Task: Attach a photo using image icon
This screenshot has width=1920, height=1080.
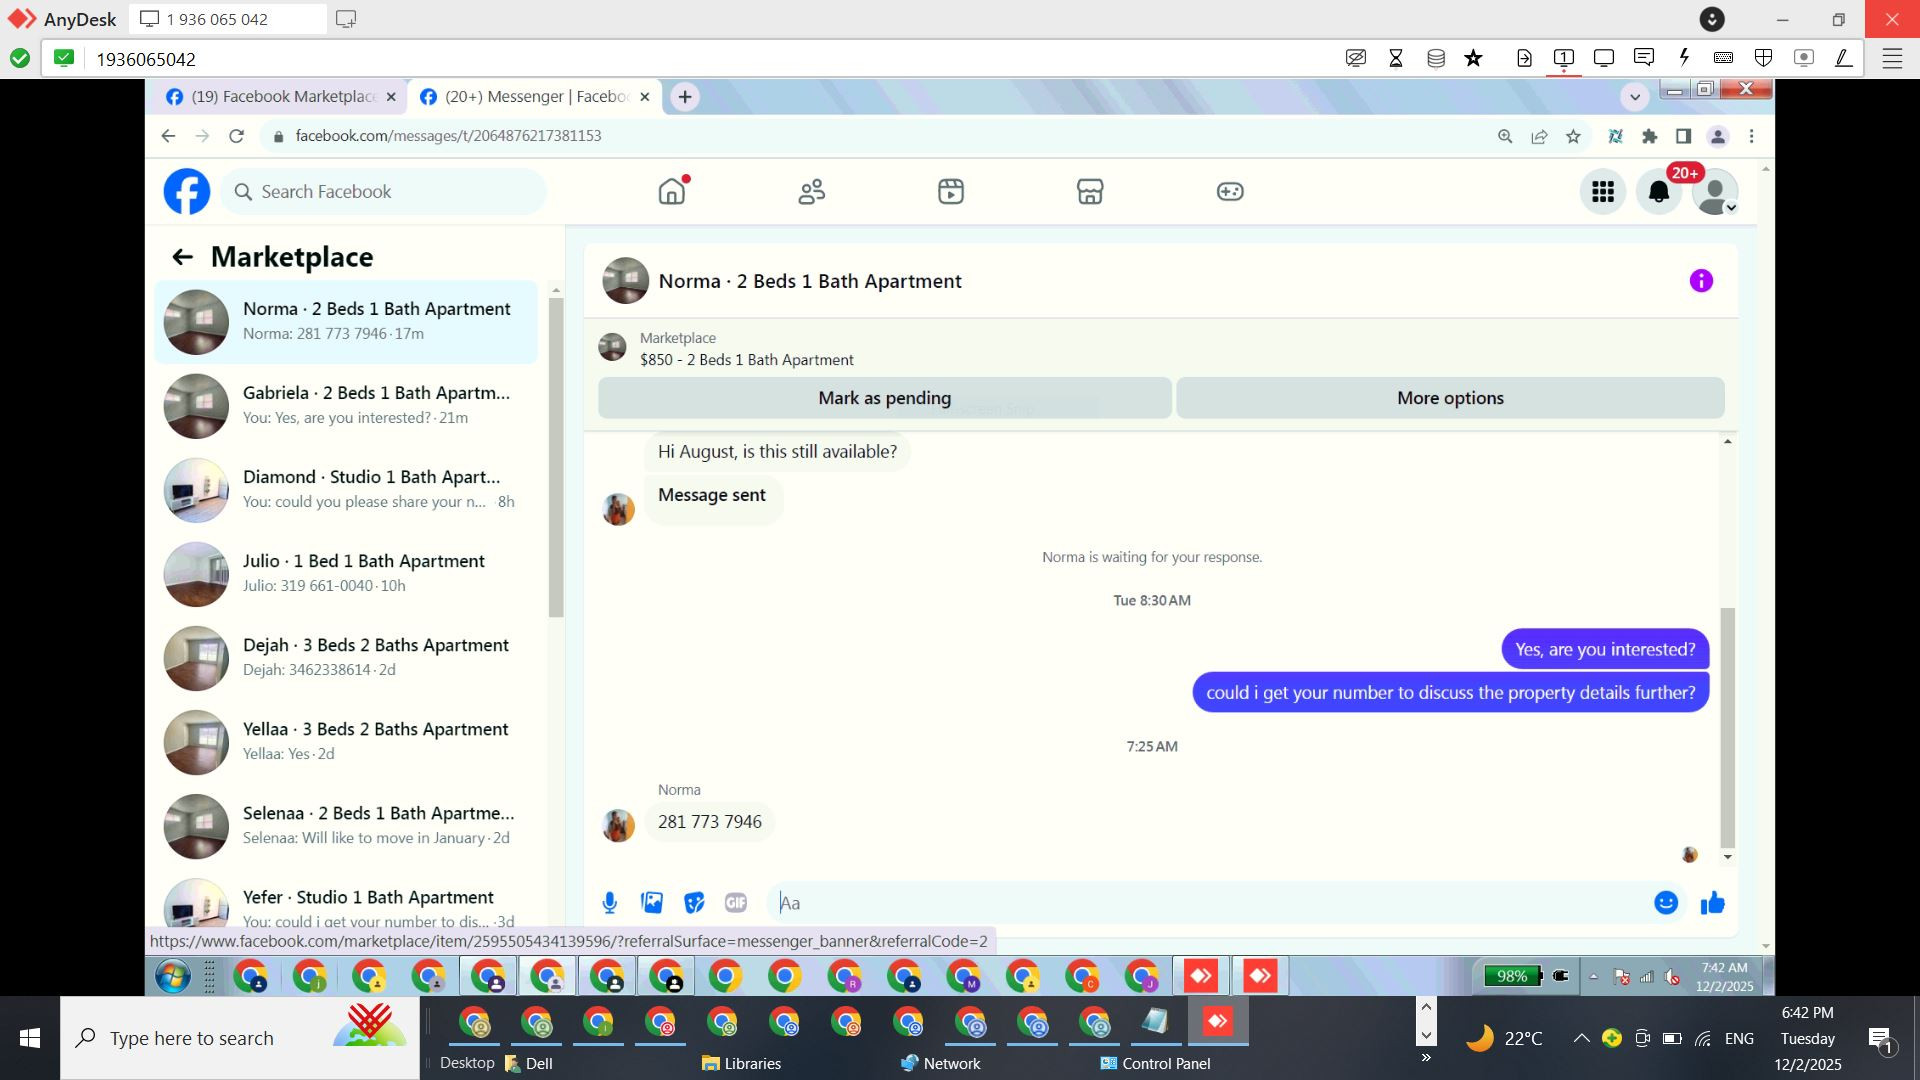Action: (652, 903)
